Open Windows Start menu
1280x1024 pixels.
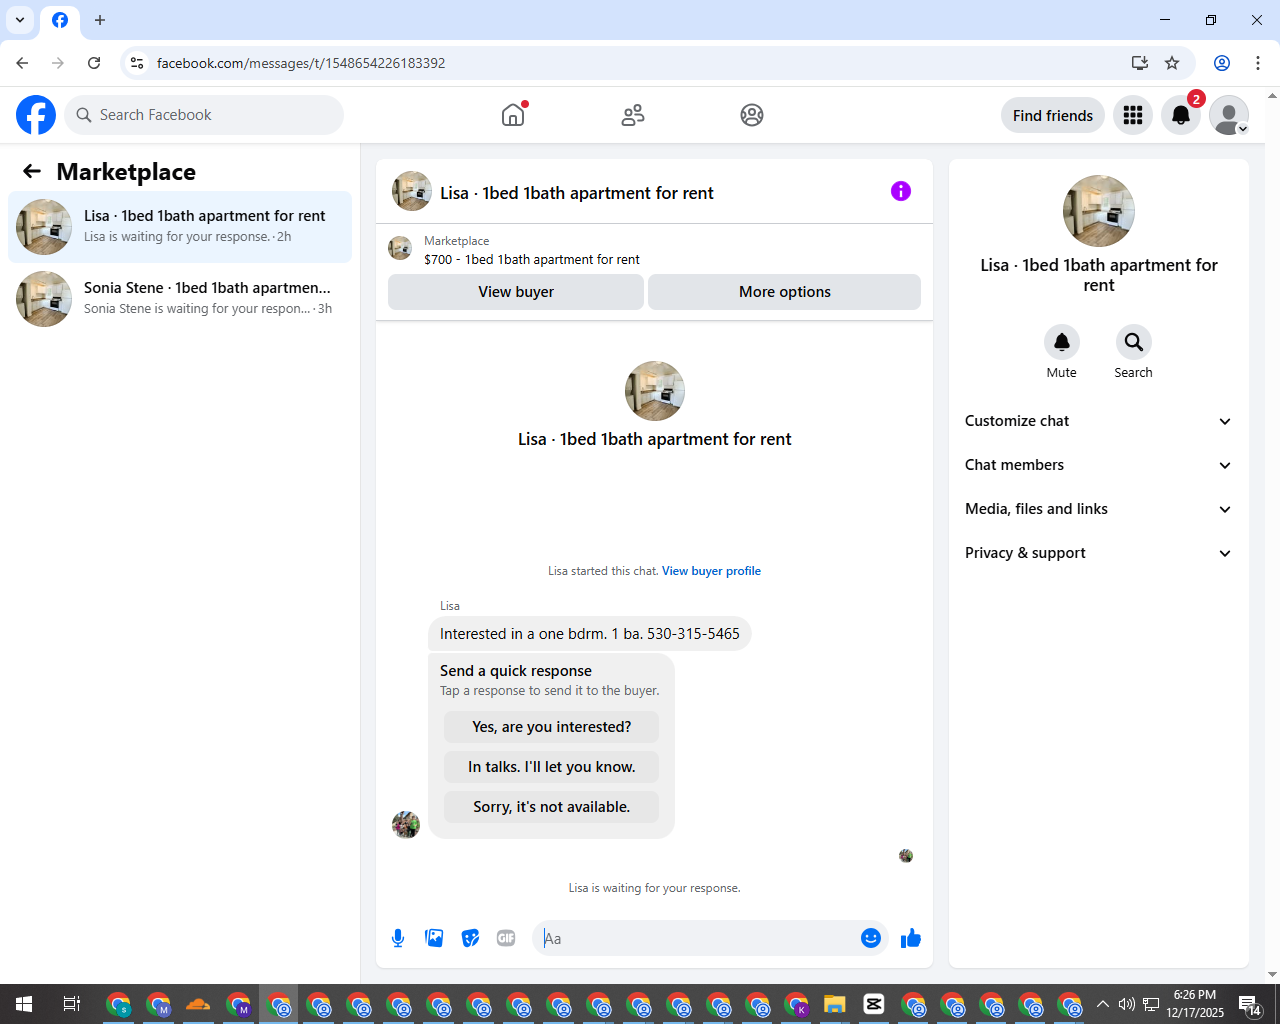[24, 1004]
